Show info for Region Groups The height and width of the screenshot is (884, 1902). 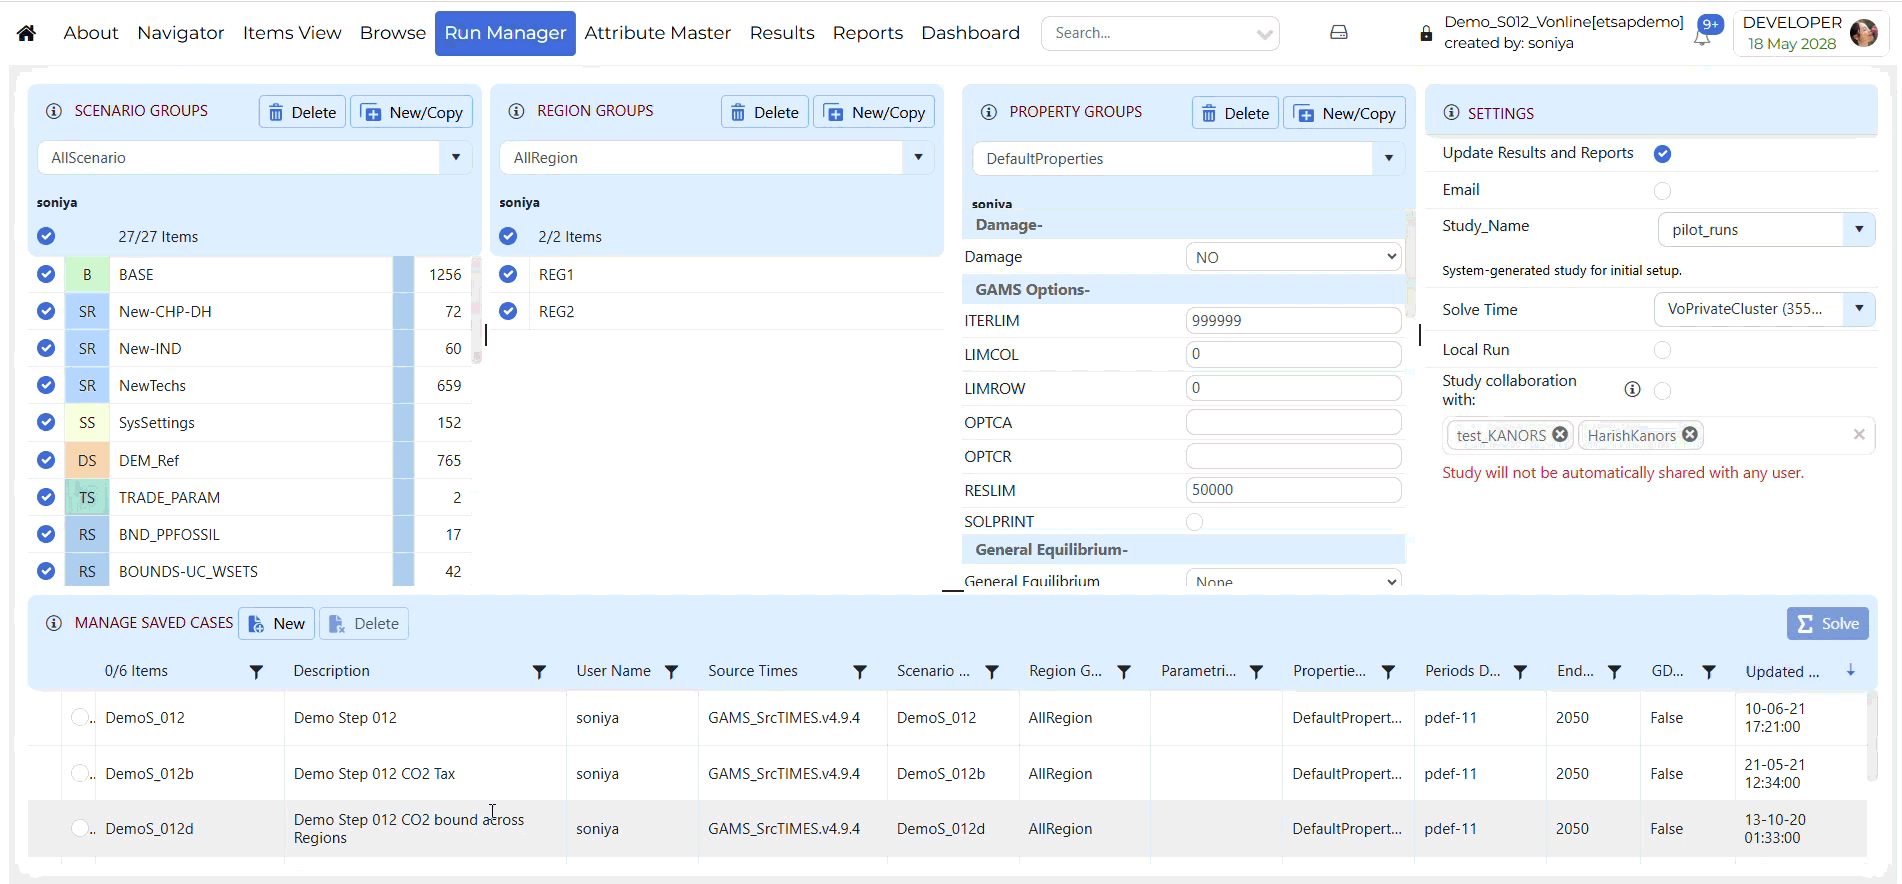tap(516, 111)
